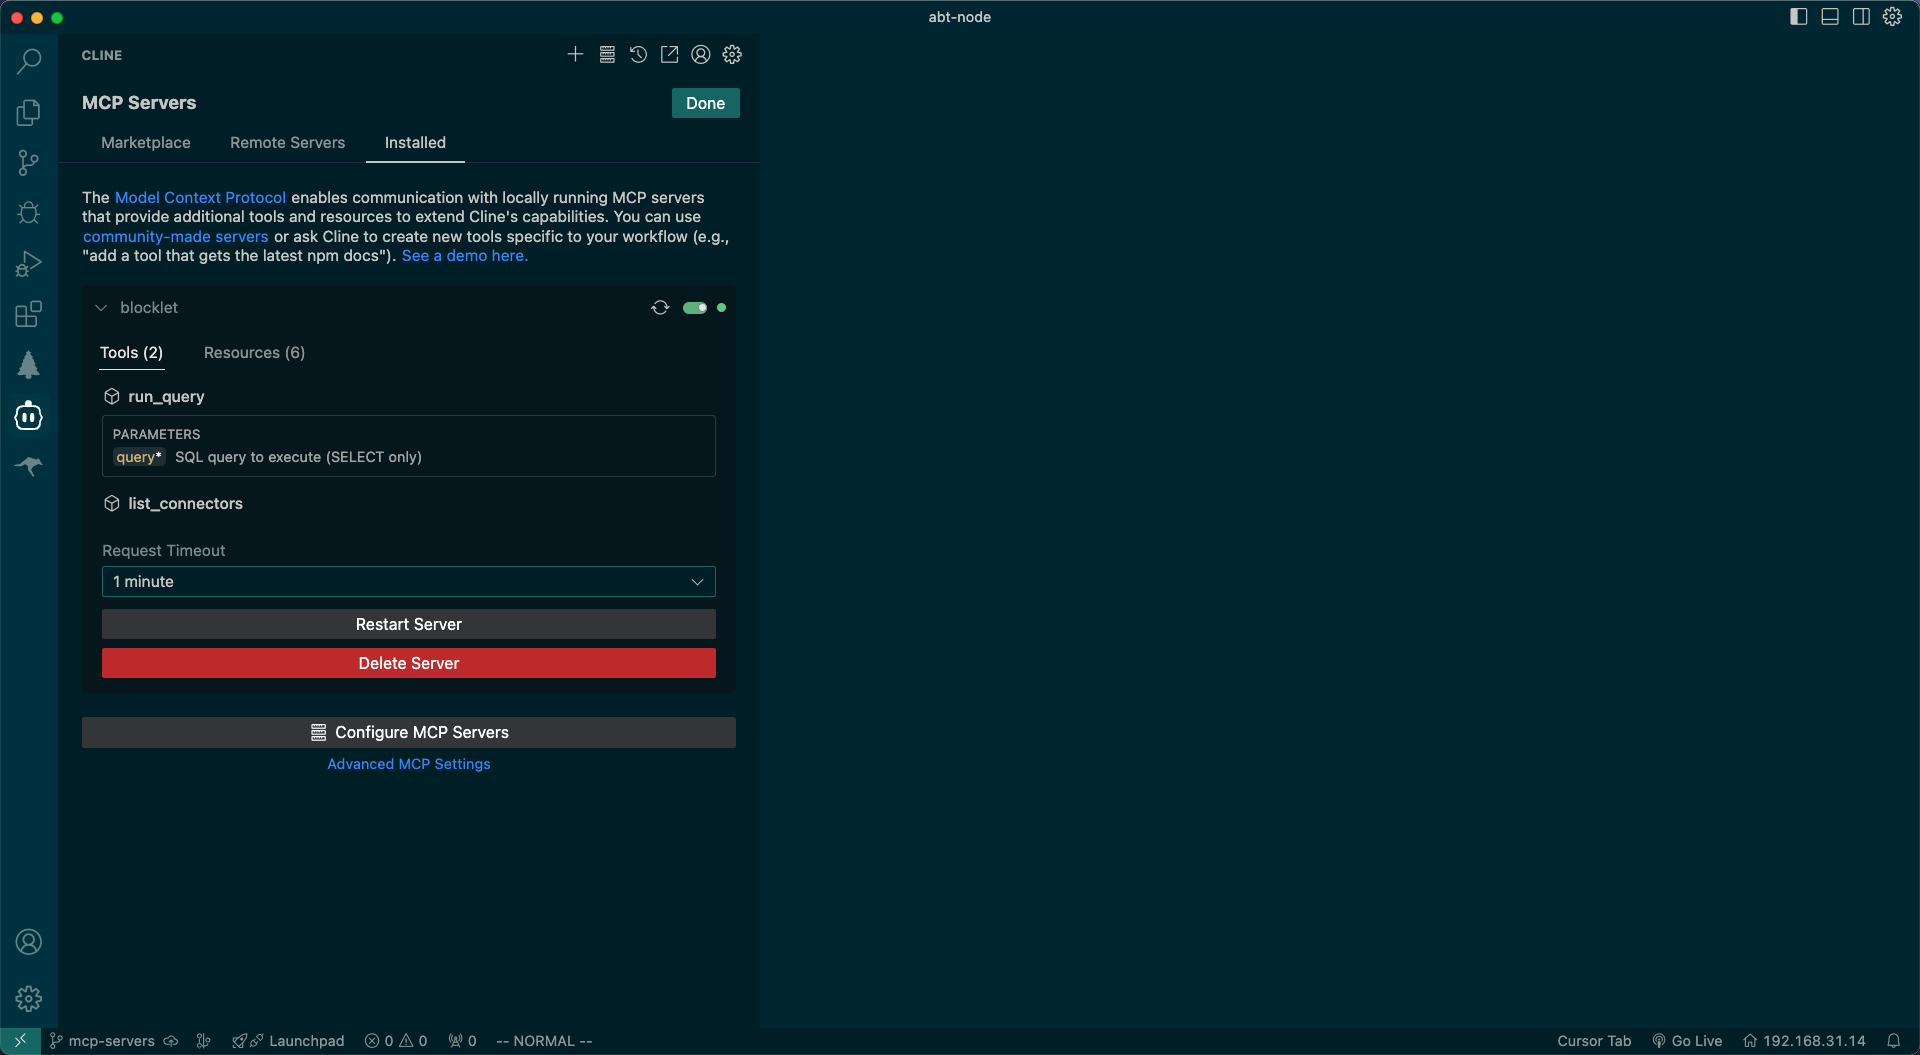The width and height of the screenshot is (1920, 1055).
Task: Open Cline task history icon
Action: [x=638, y=55]
